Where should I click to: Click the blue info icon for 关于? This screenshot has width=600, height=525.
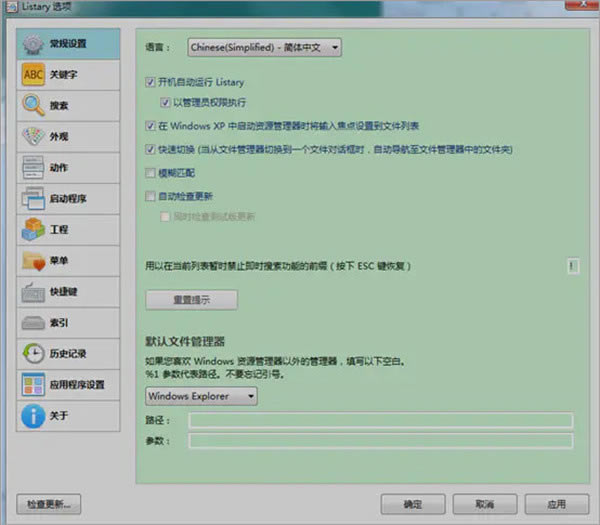(33, 416)
